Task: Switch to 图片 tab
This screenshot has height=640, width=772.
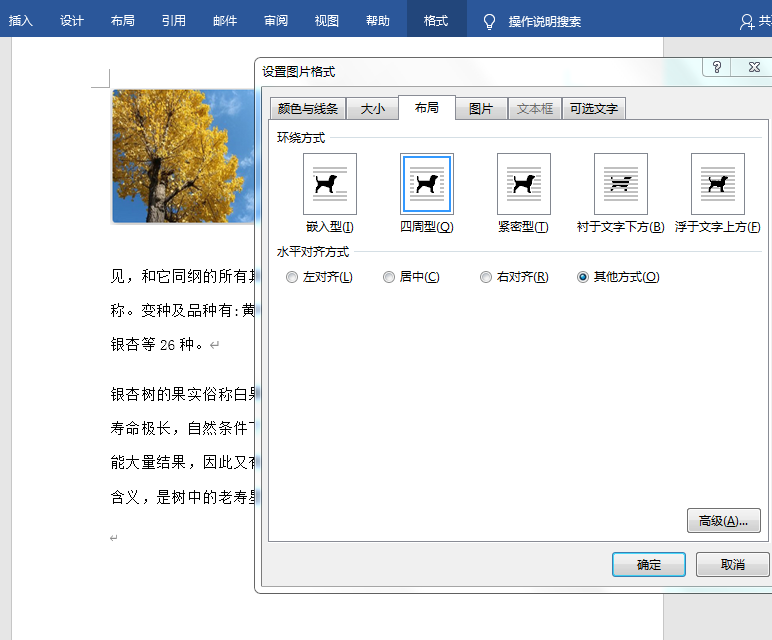Action: [x=481, y=109]
